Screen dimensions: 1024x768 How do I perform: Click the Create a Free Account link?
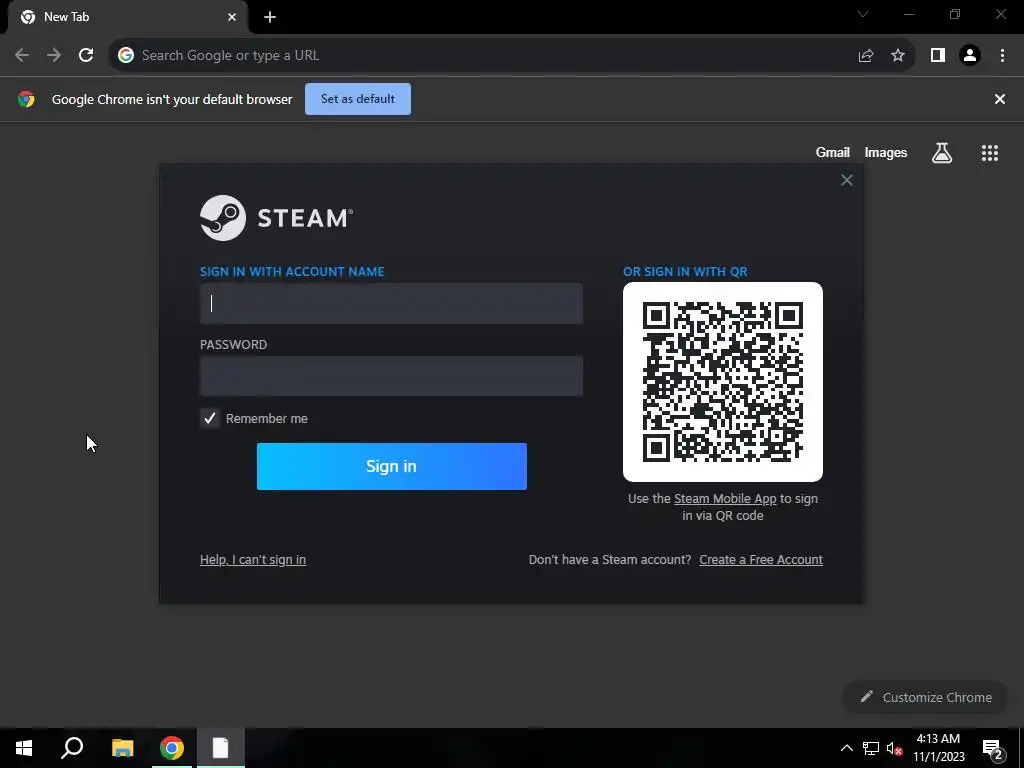[761, 560]
